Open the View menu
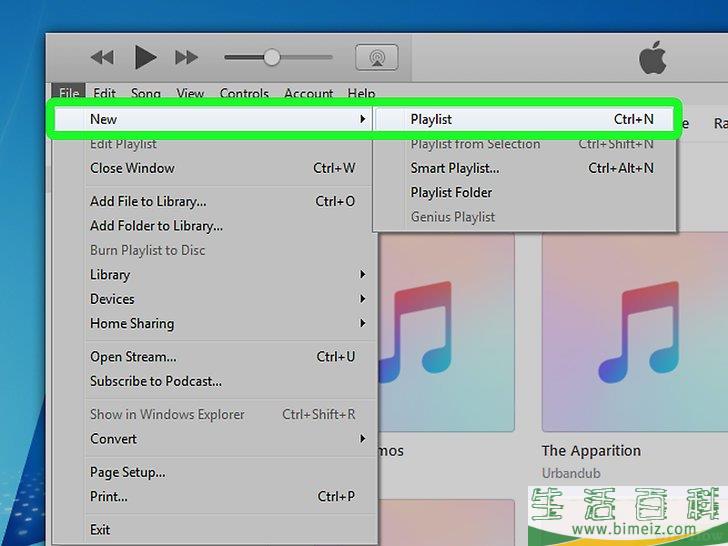The image size is (728, 546). coord(190,93)
